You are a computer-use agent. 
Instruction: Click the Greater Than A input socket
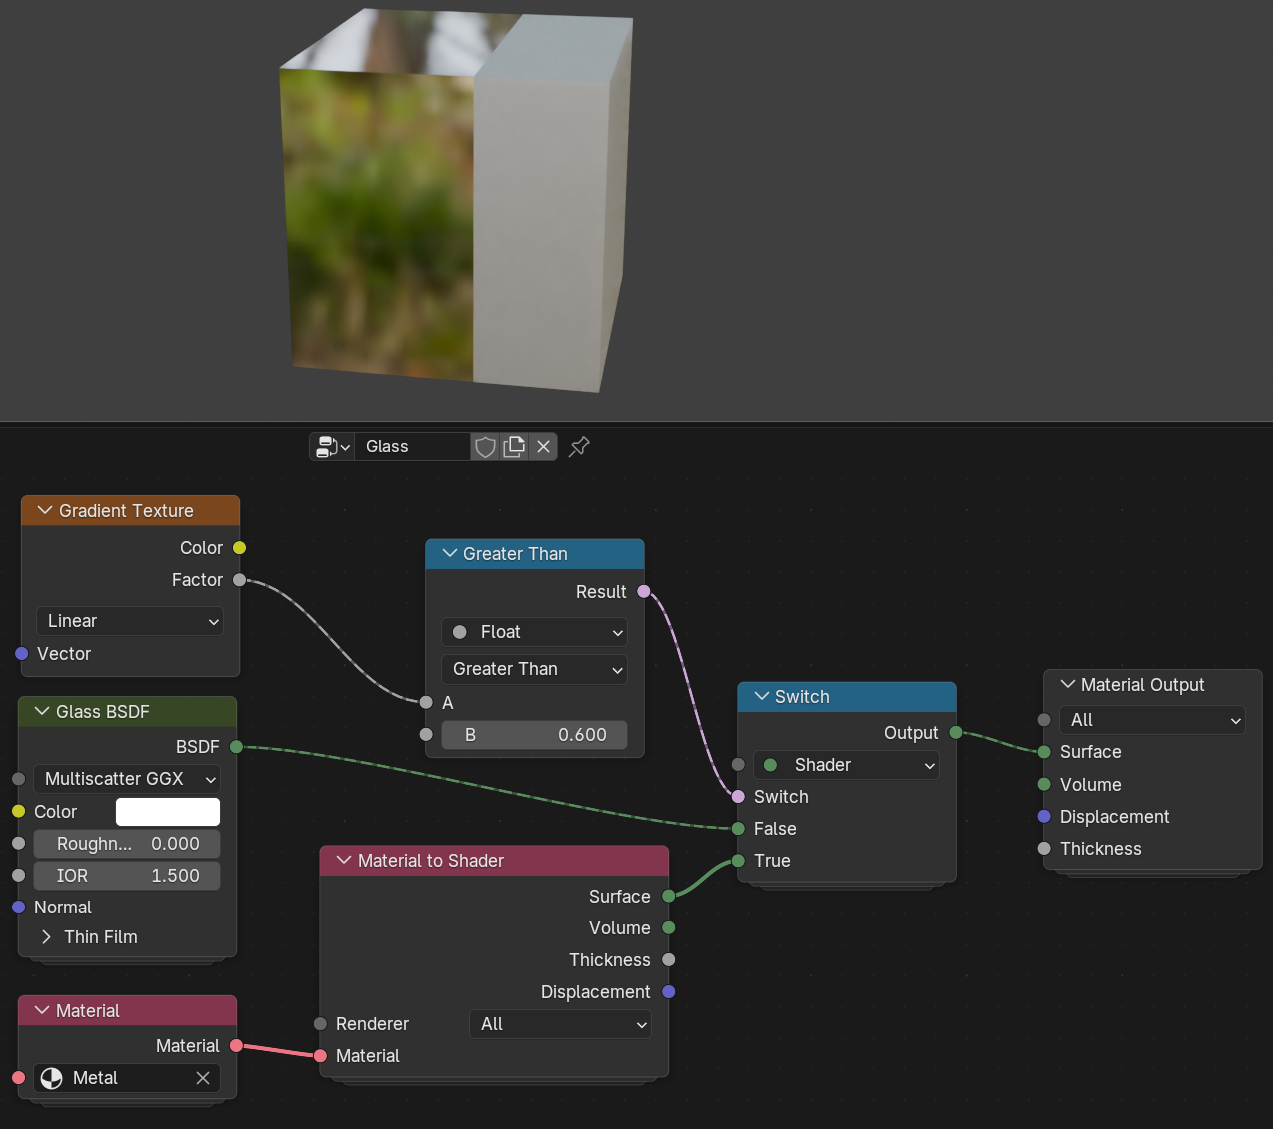tap(426, 702)
